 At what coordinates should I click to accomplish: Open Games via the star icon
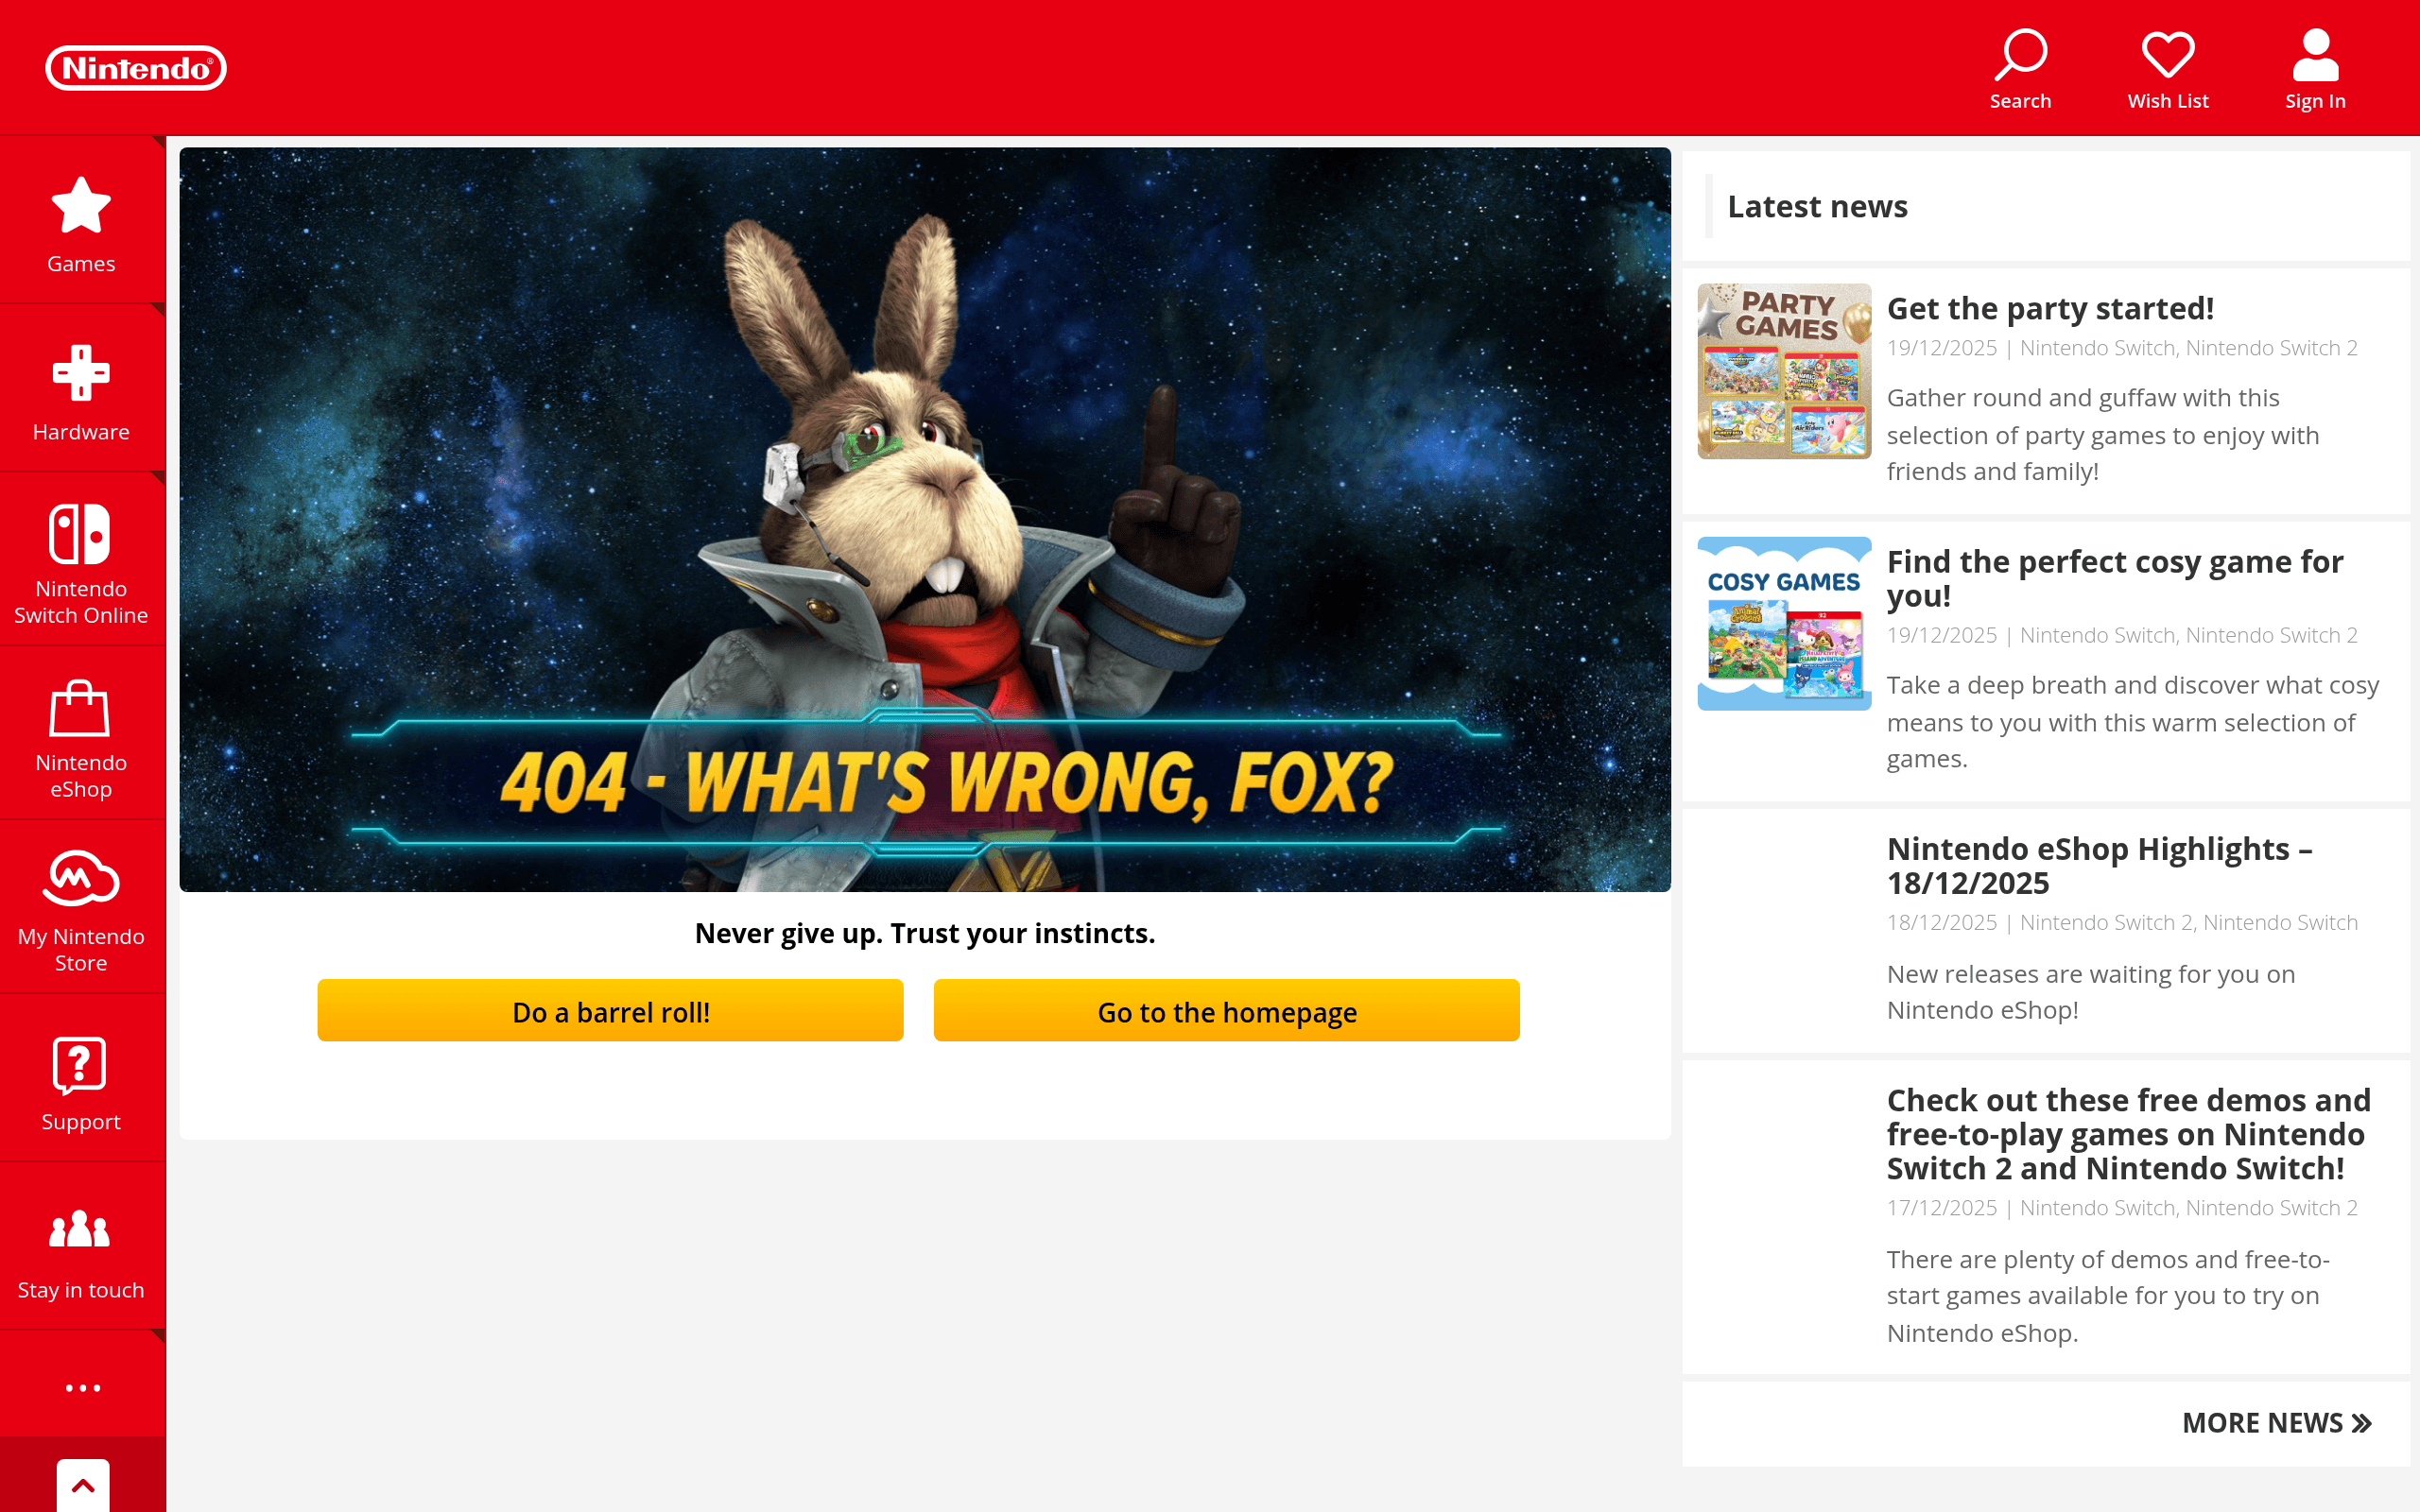(81, 205)
